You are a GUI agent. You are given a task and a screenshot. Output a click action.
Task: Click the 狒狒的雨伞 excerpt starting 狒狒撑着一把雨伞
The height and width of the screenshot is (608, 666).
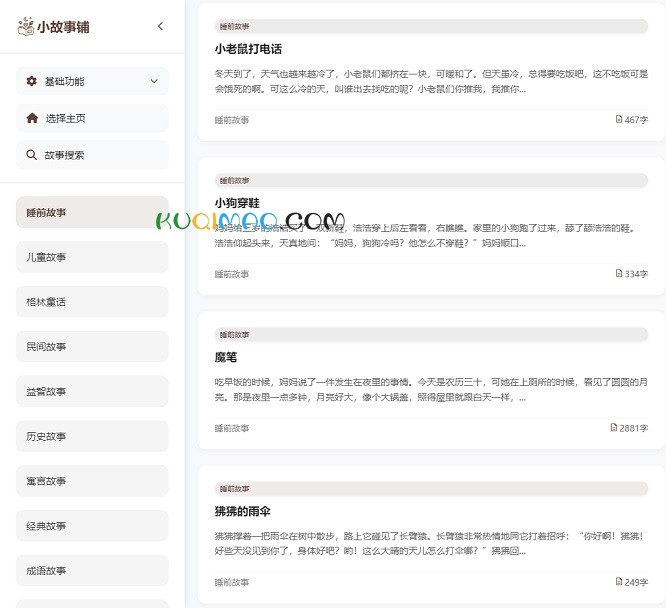[x=431, y=543]
